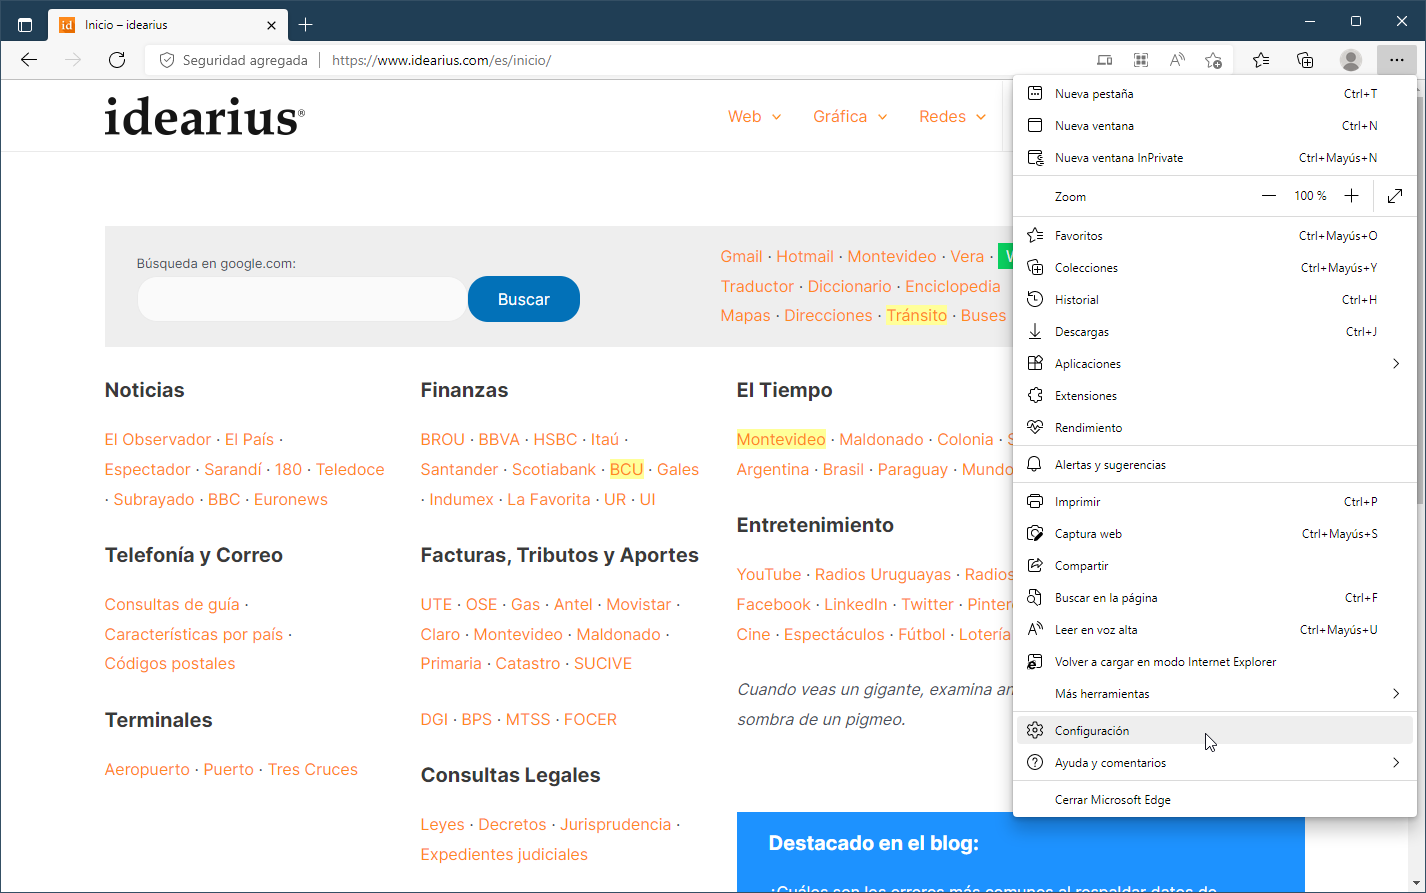
Task: Choose Imprimir in the menu
Action: click(1215, 502)
